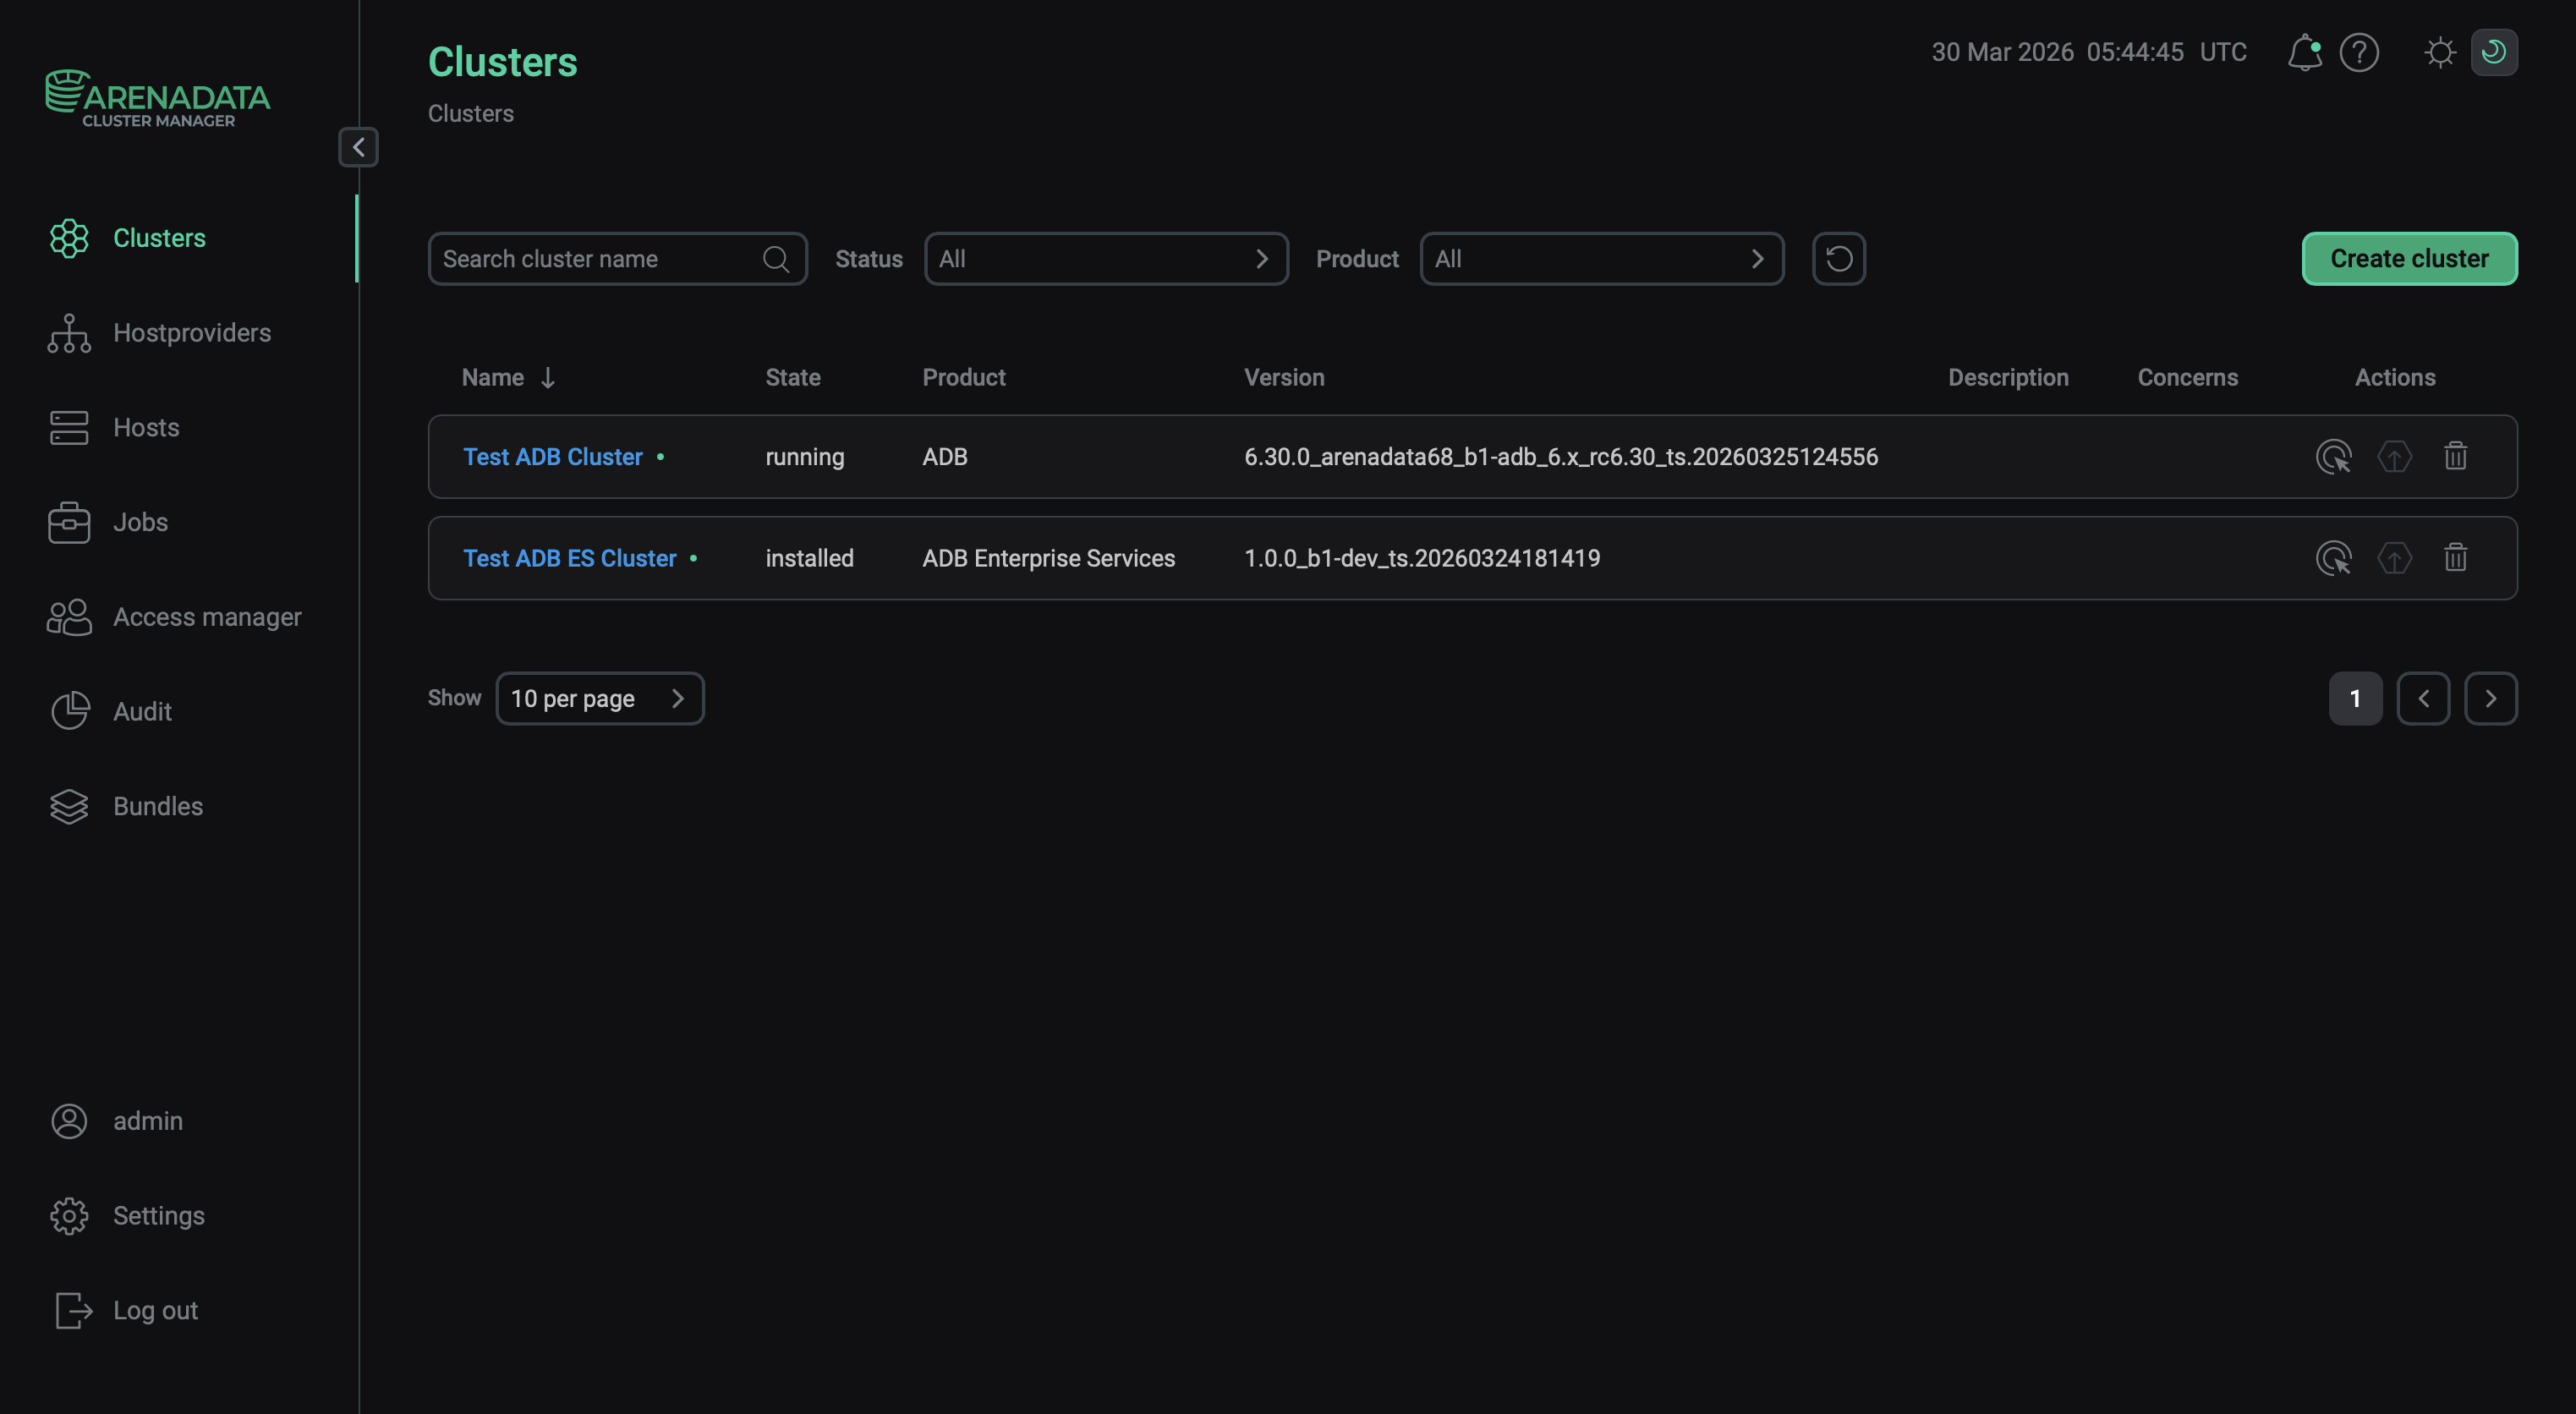Open Access manager in sidebar
Viewport: 2576px width, 1414px height.
coord(206,617)
